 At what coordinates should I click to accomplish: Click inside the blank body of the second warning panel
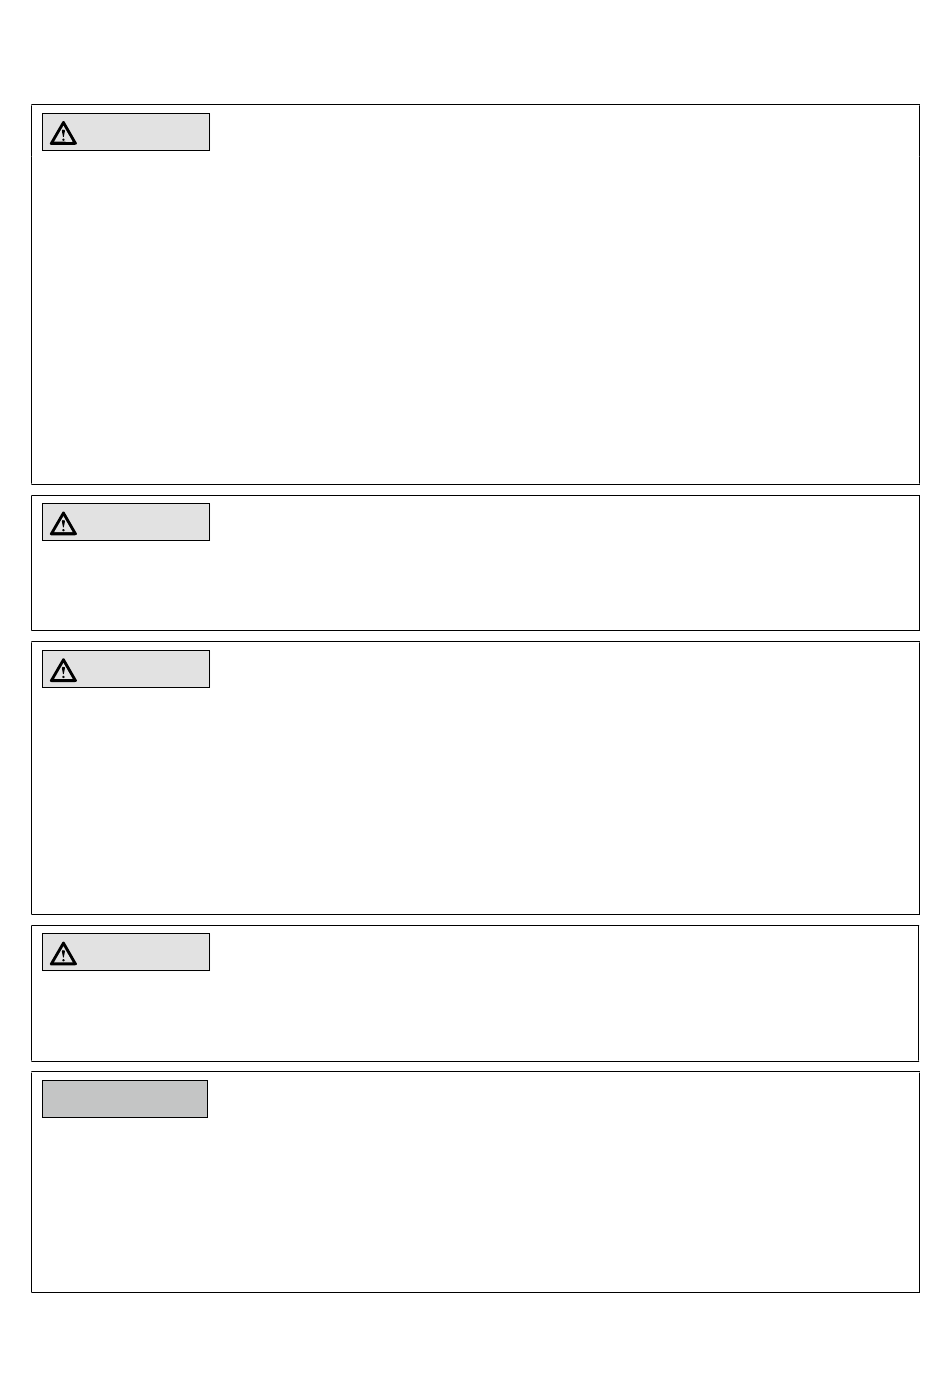(x=475, y=585)
